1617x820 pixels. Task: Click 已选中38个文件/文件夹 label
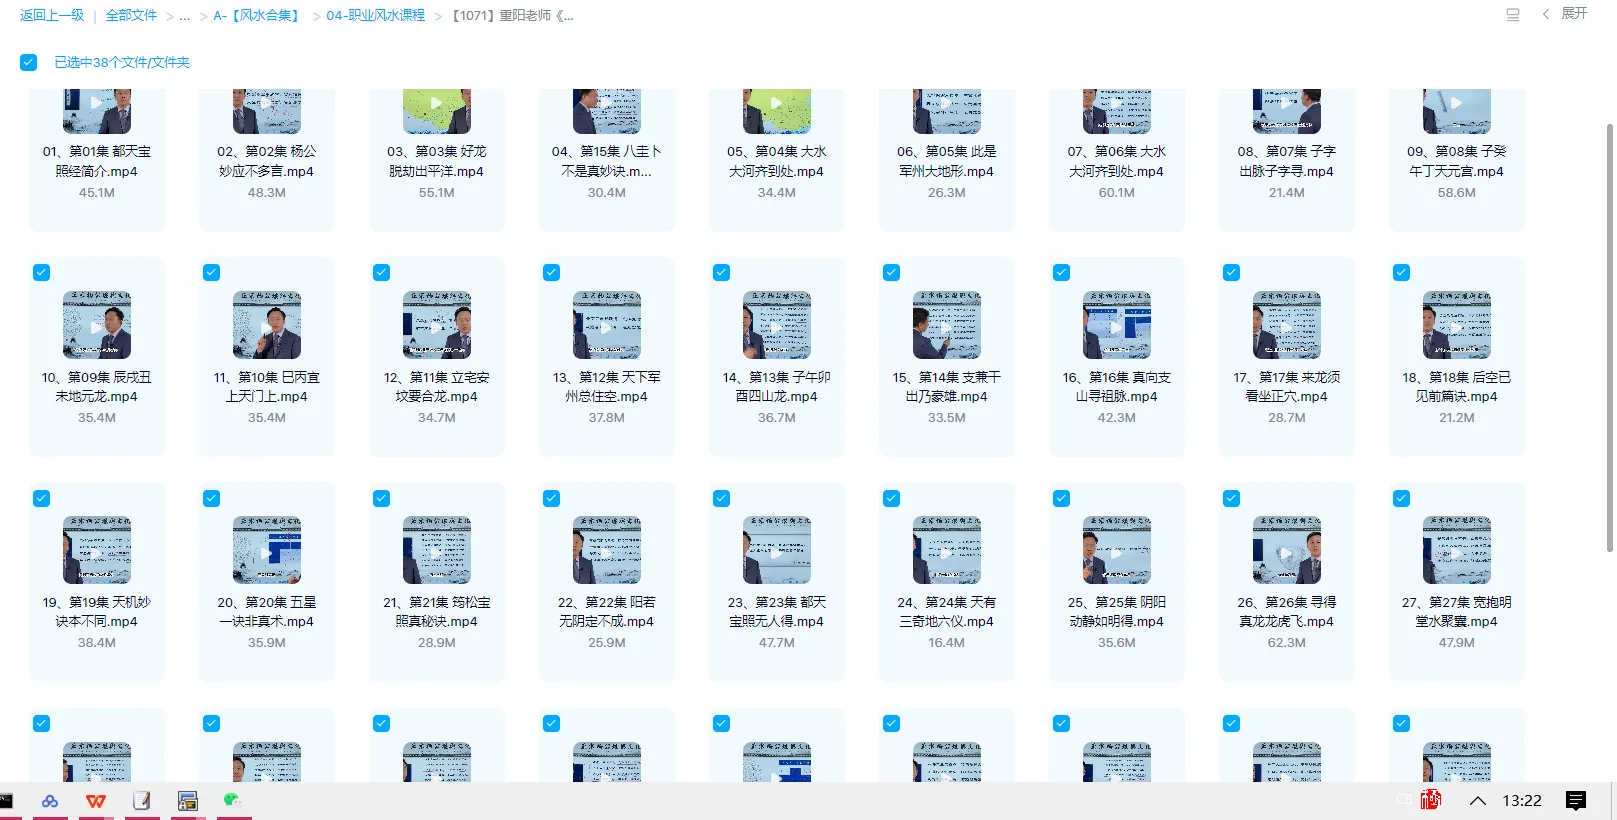click(122, 62)
